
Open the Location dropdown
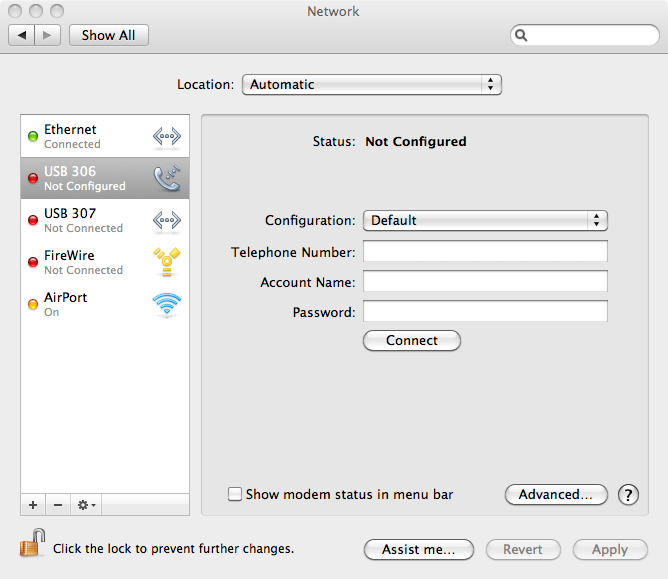[371, 85]
